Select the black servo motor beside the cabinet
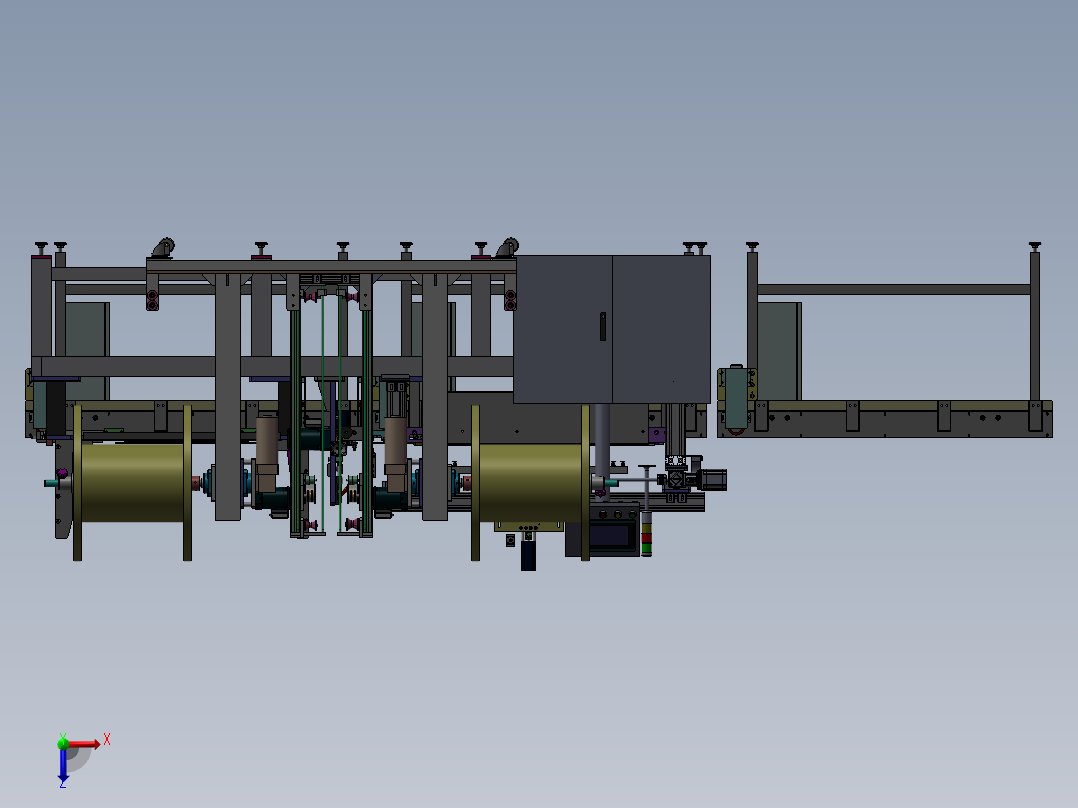This screenshot has width=1078, height=808. coord(714,479)
